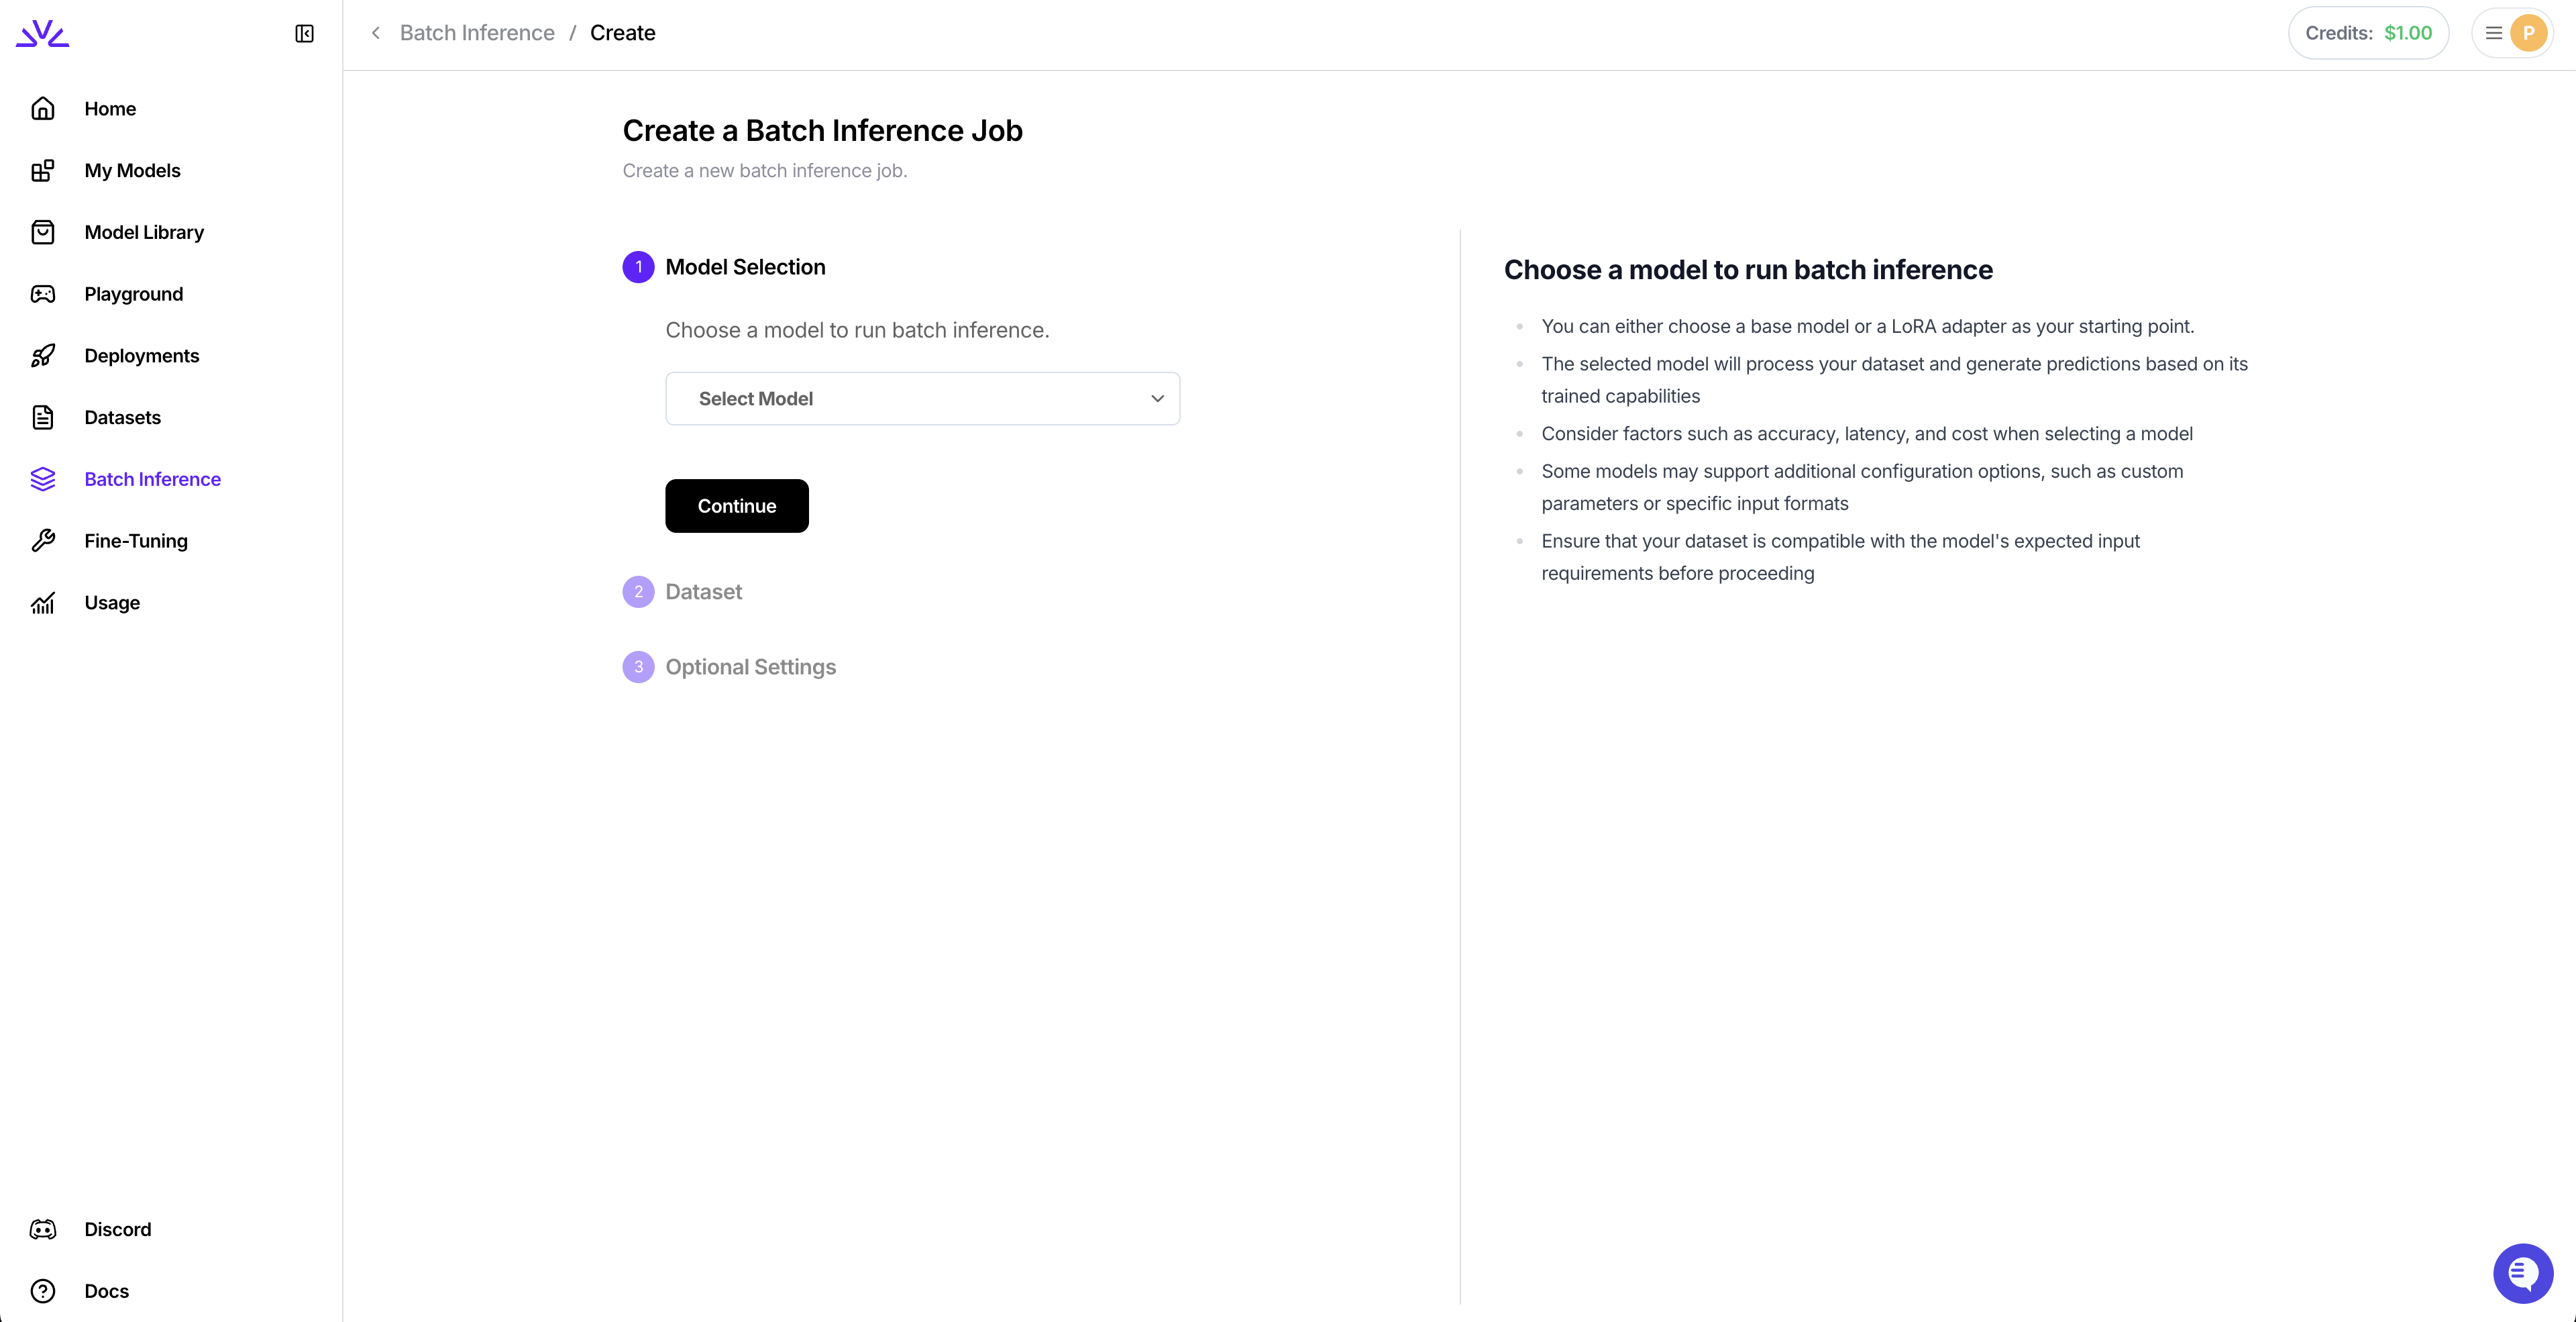Click the Model Library bag icon
Screen dimensions: 2576x1322
(42, 232)
